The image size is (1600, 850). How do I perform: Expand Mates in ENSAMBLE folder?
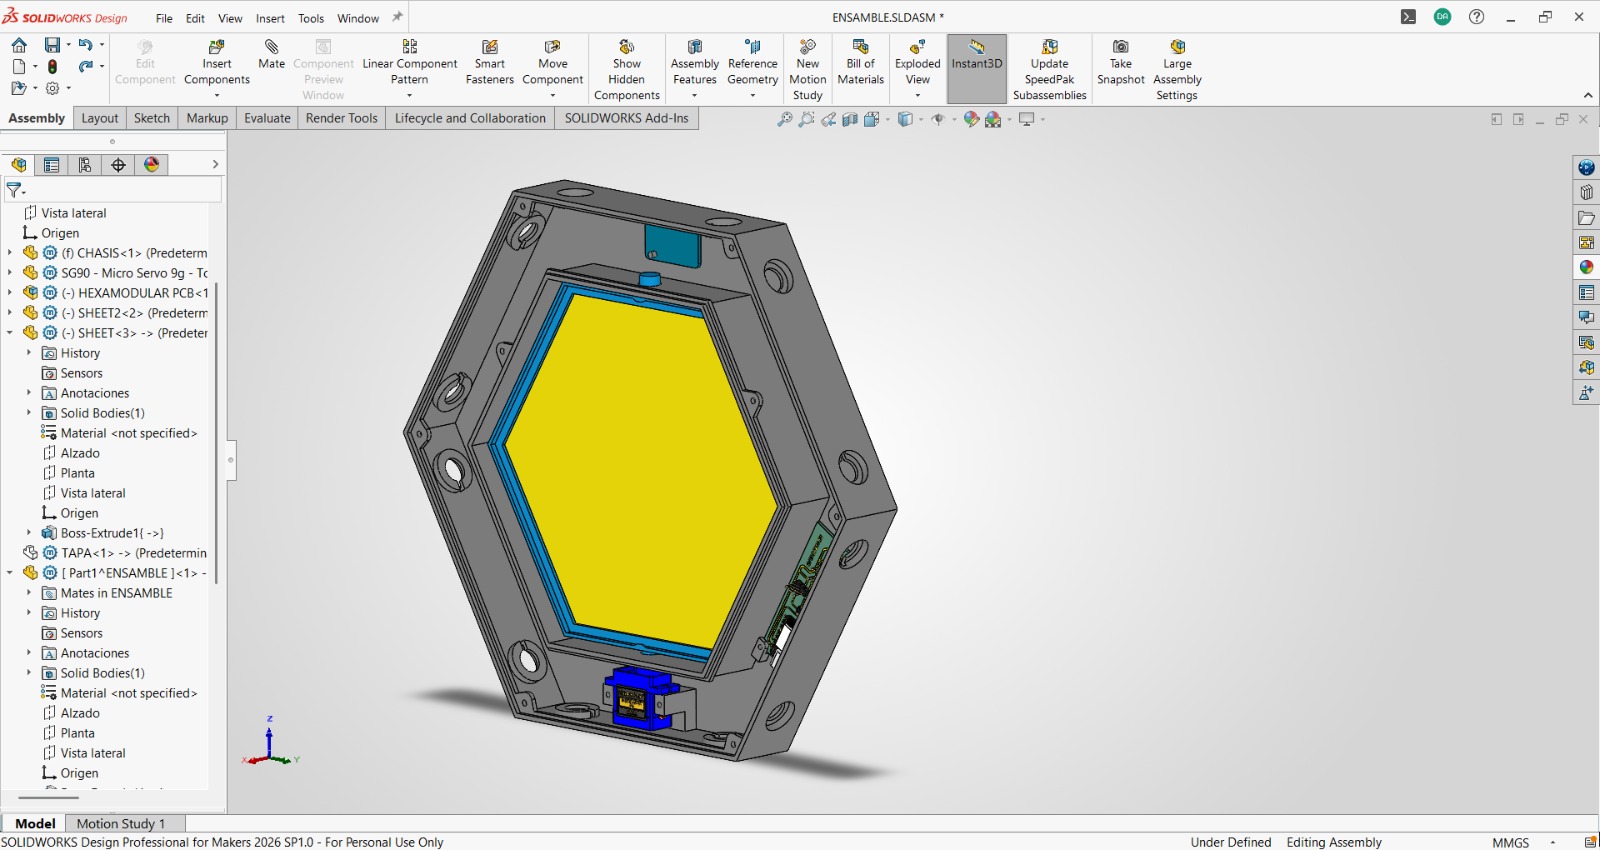[x=29, y=593]
